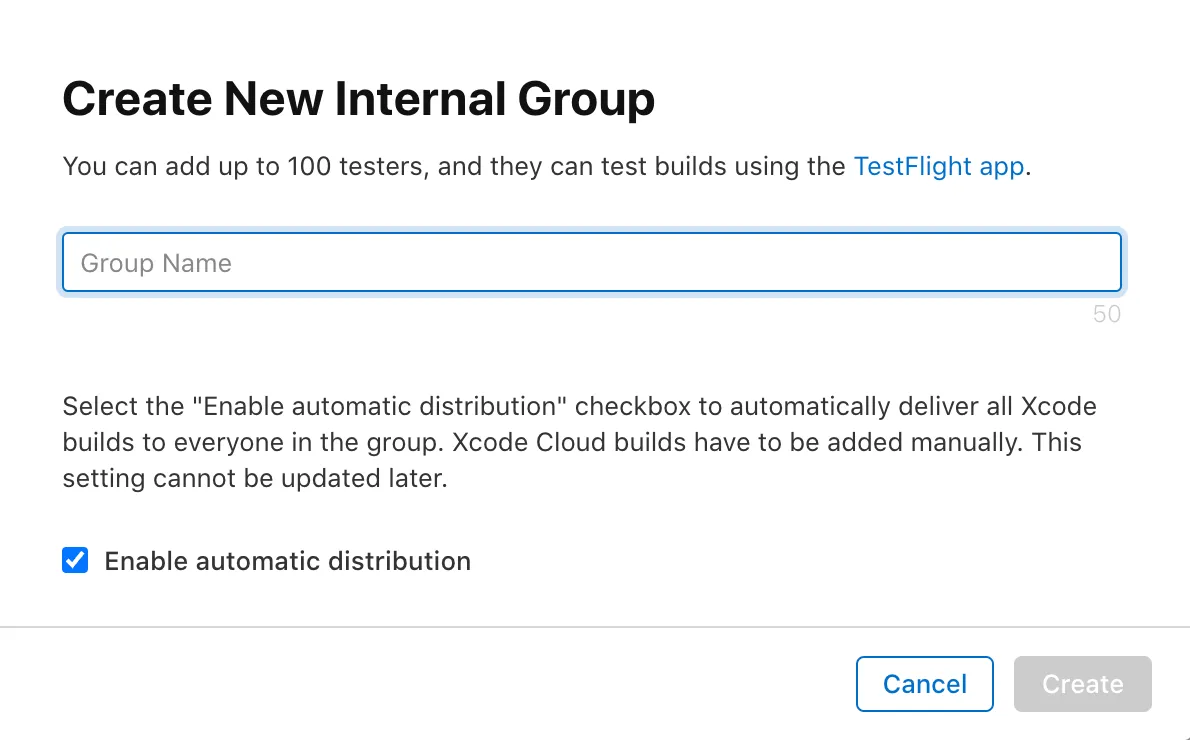Click the grayed-out Create button
The height and width of the screenshot is (740, 1190).
[1082, 684]
